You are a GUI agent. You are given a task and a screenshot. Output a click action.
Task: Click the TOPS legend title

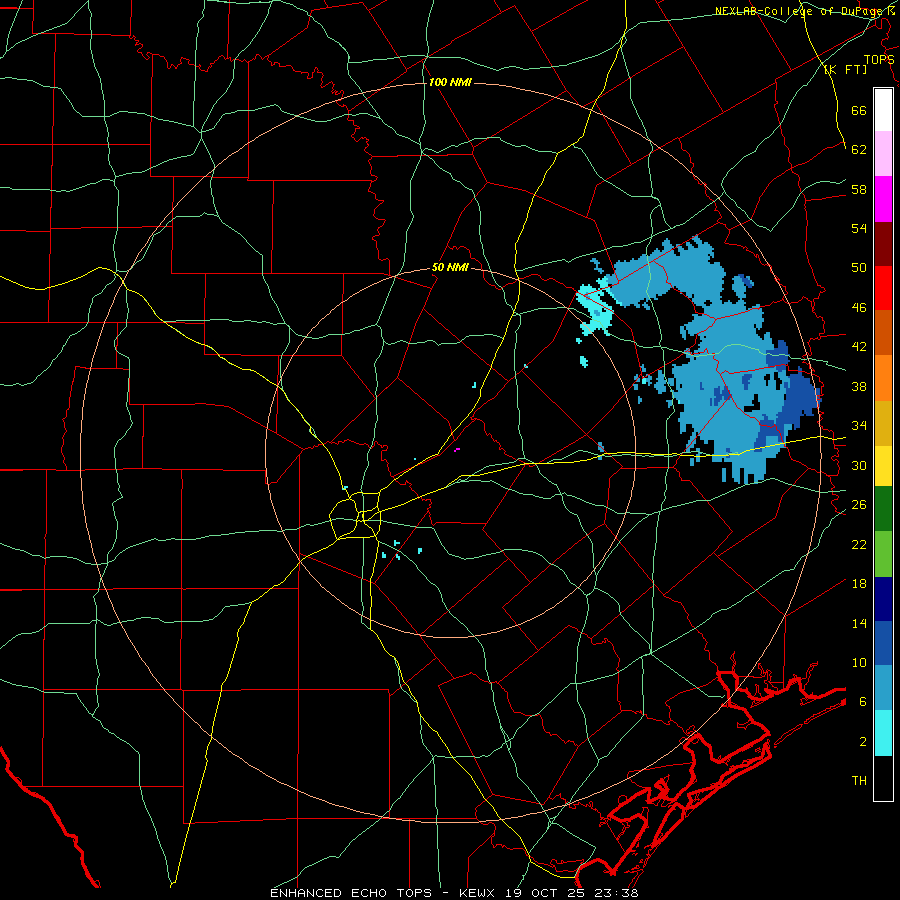coord(879,60)
